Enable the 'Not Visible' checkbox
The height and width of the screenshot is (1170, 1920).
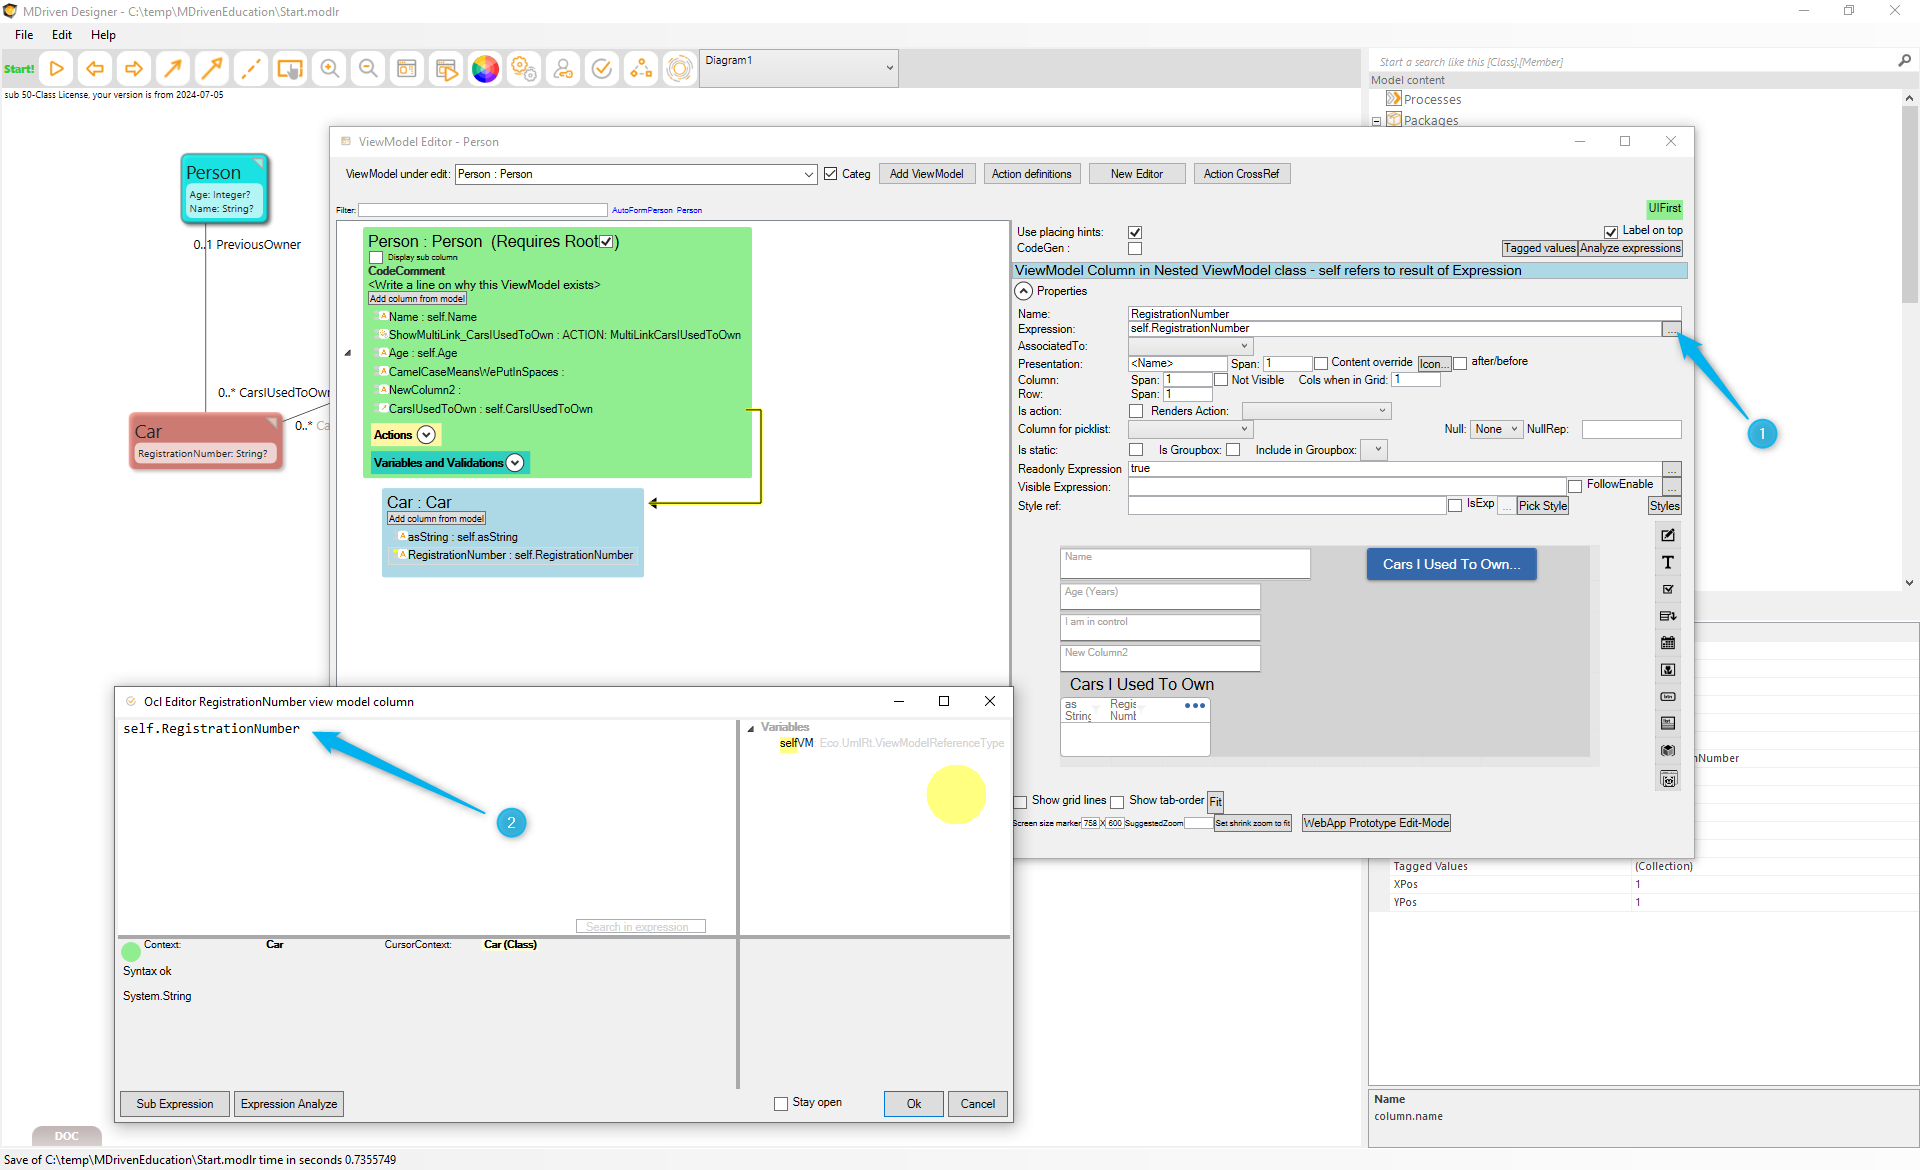click(1221, 380)
